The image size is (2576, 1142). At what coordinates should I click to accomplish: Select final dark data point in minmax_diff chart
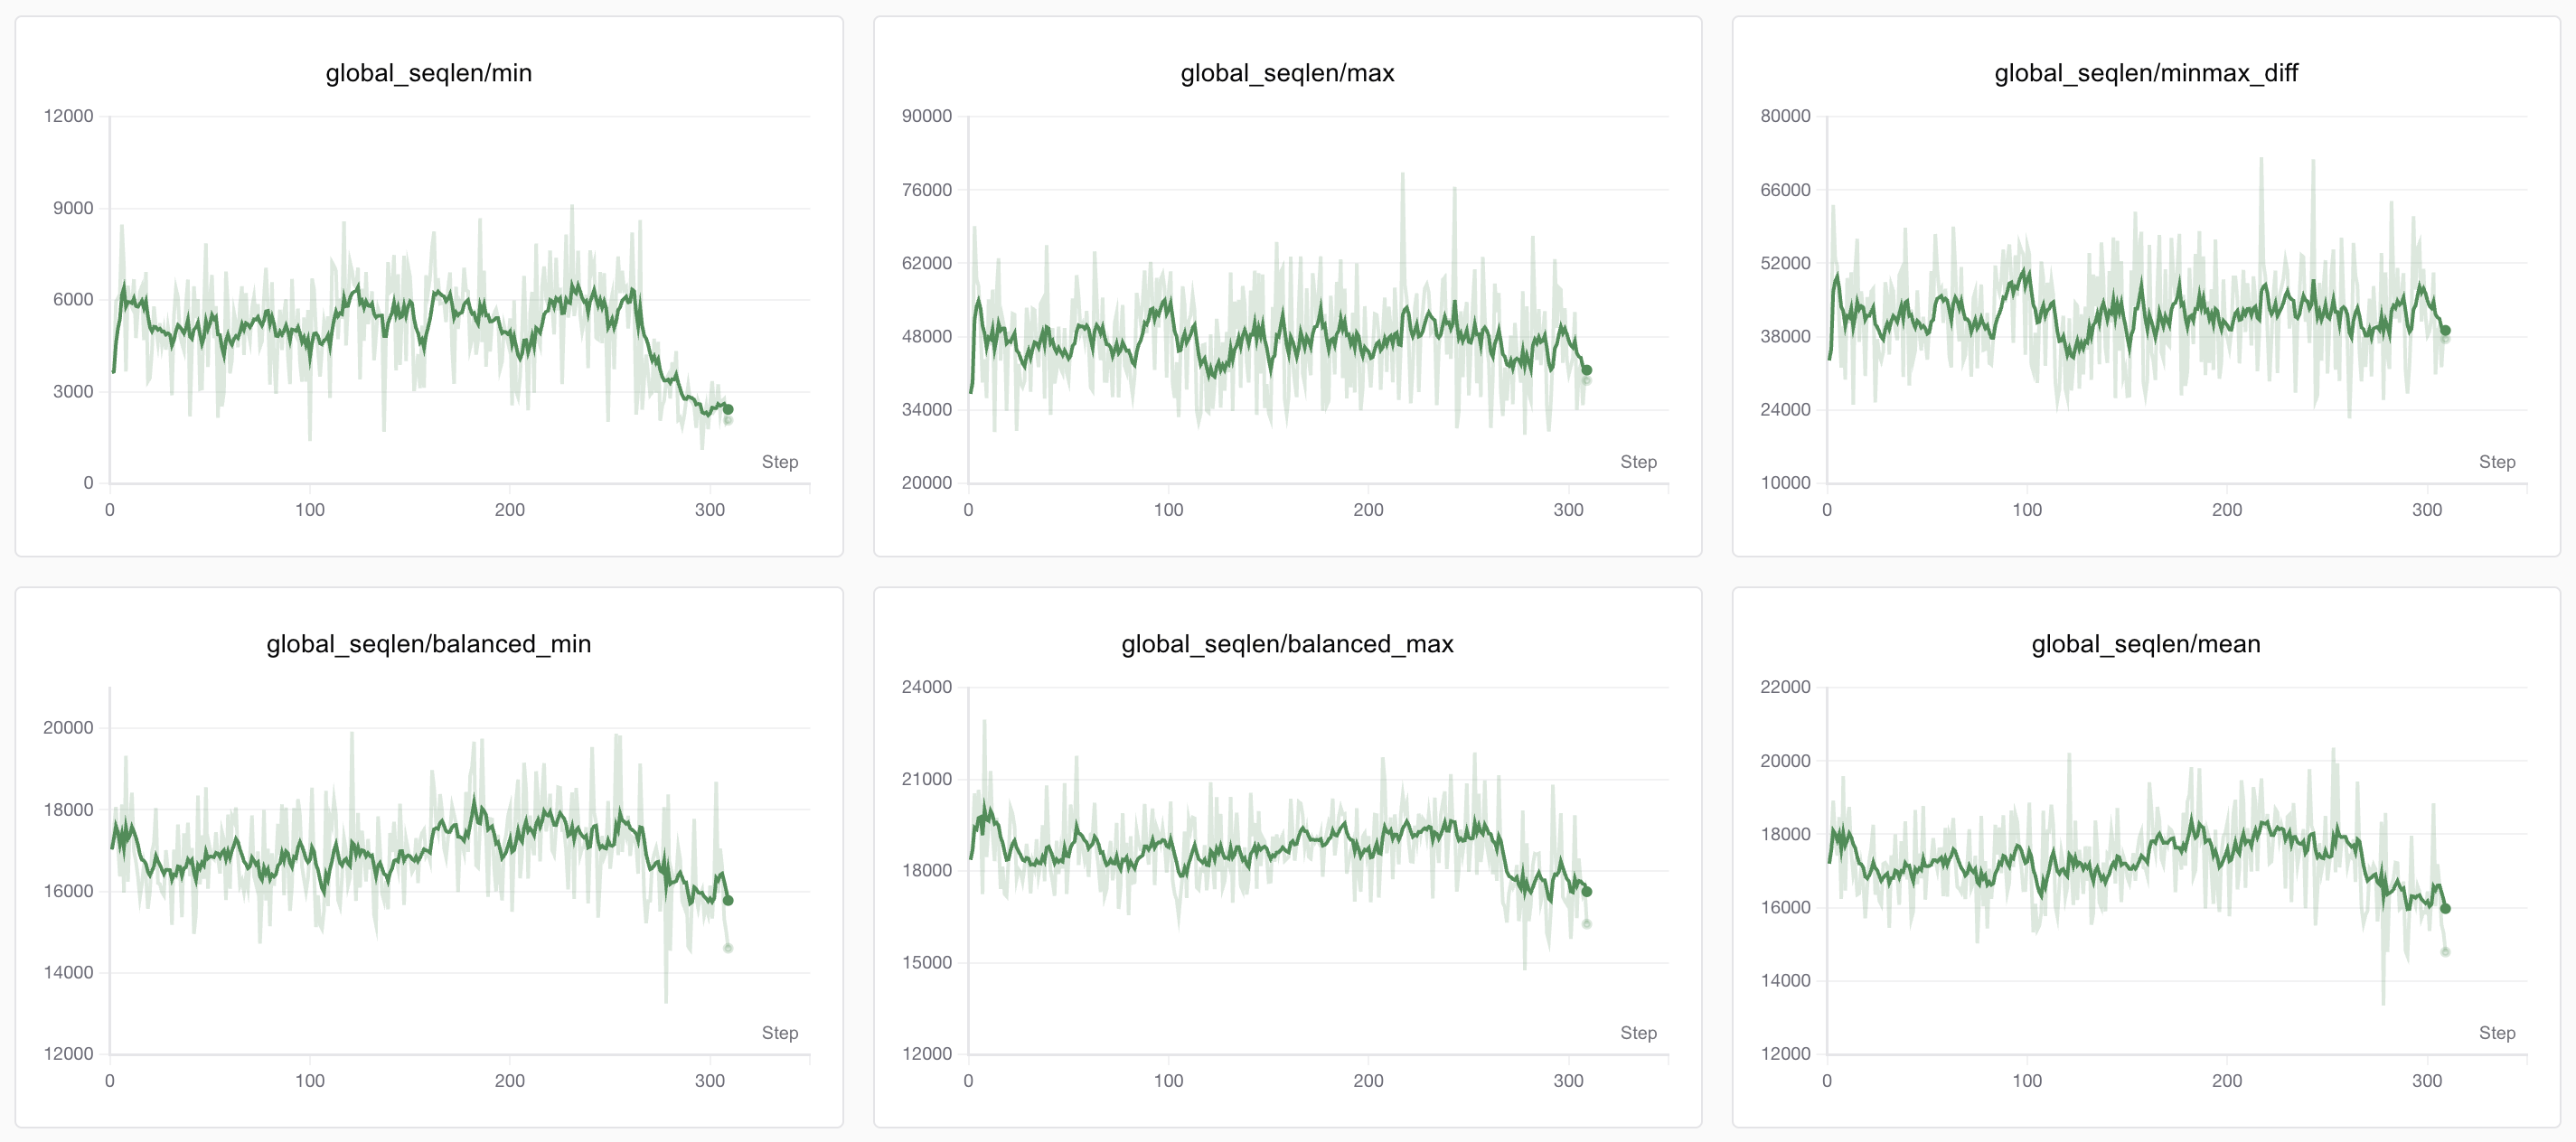point(2445,330)
